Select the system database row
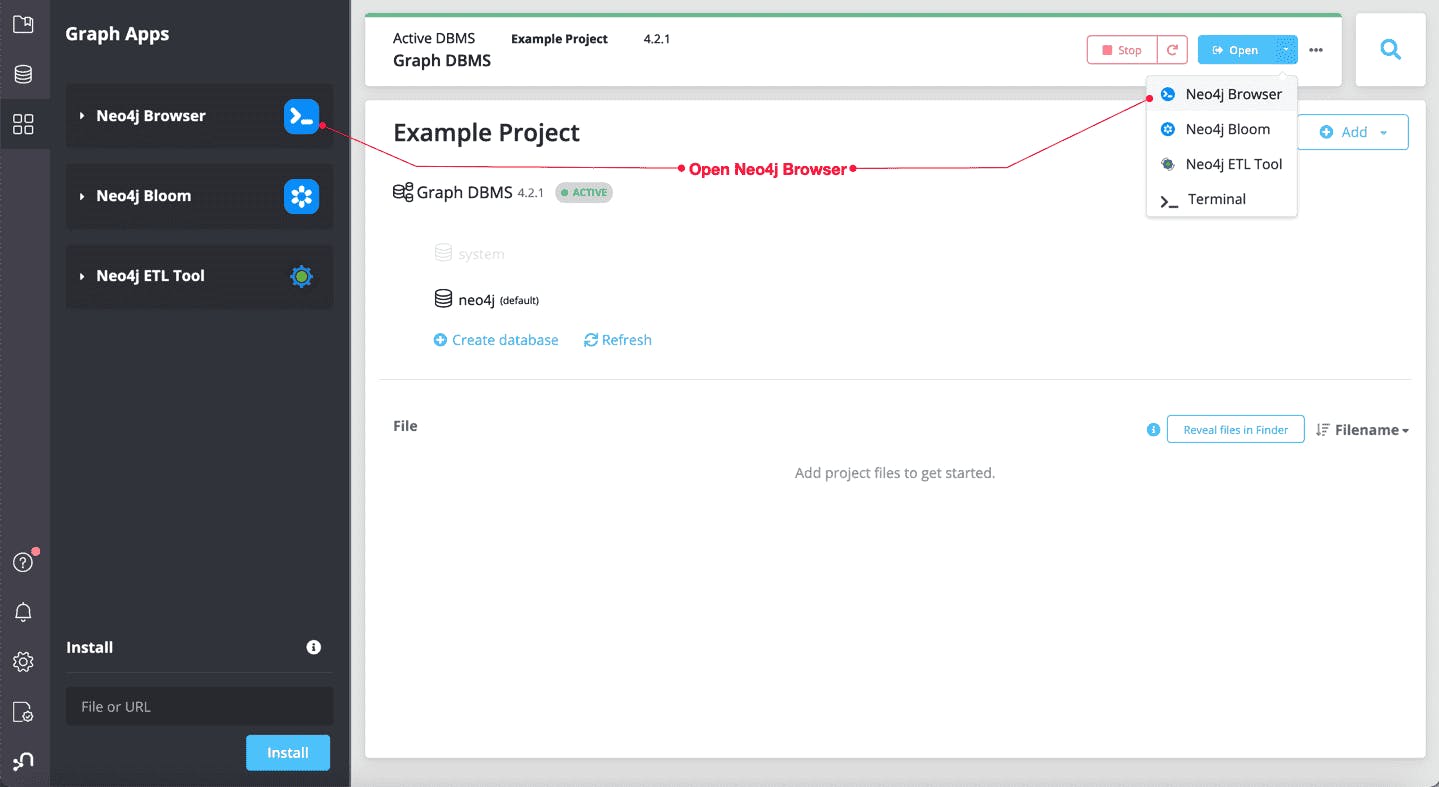Image resolution: width=1439 pixels, height=787 pixels. tap(470, 254)
